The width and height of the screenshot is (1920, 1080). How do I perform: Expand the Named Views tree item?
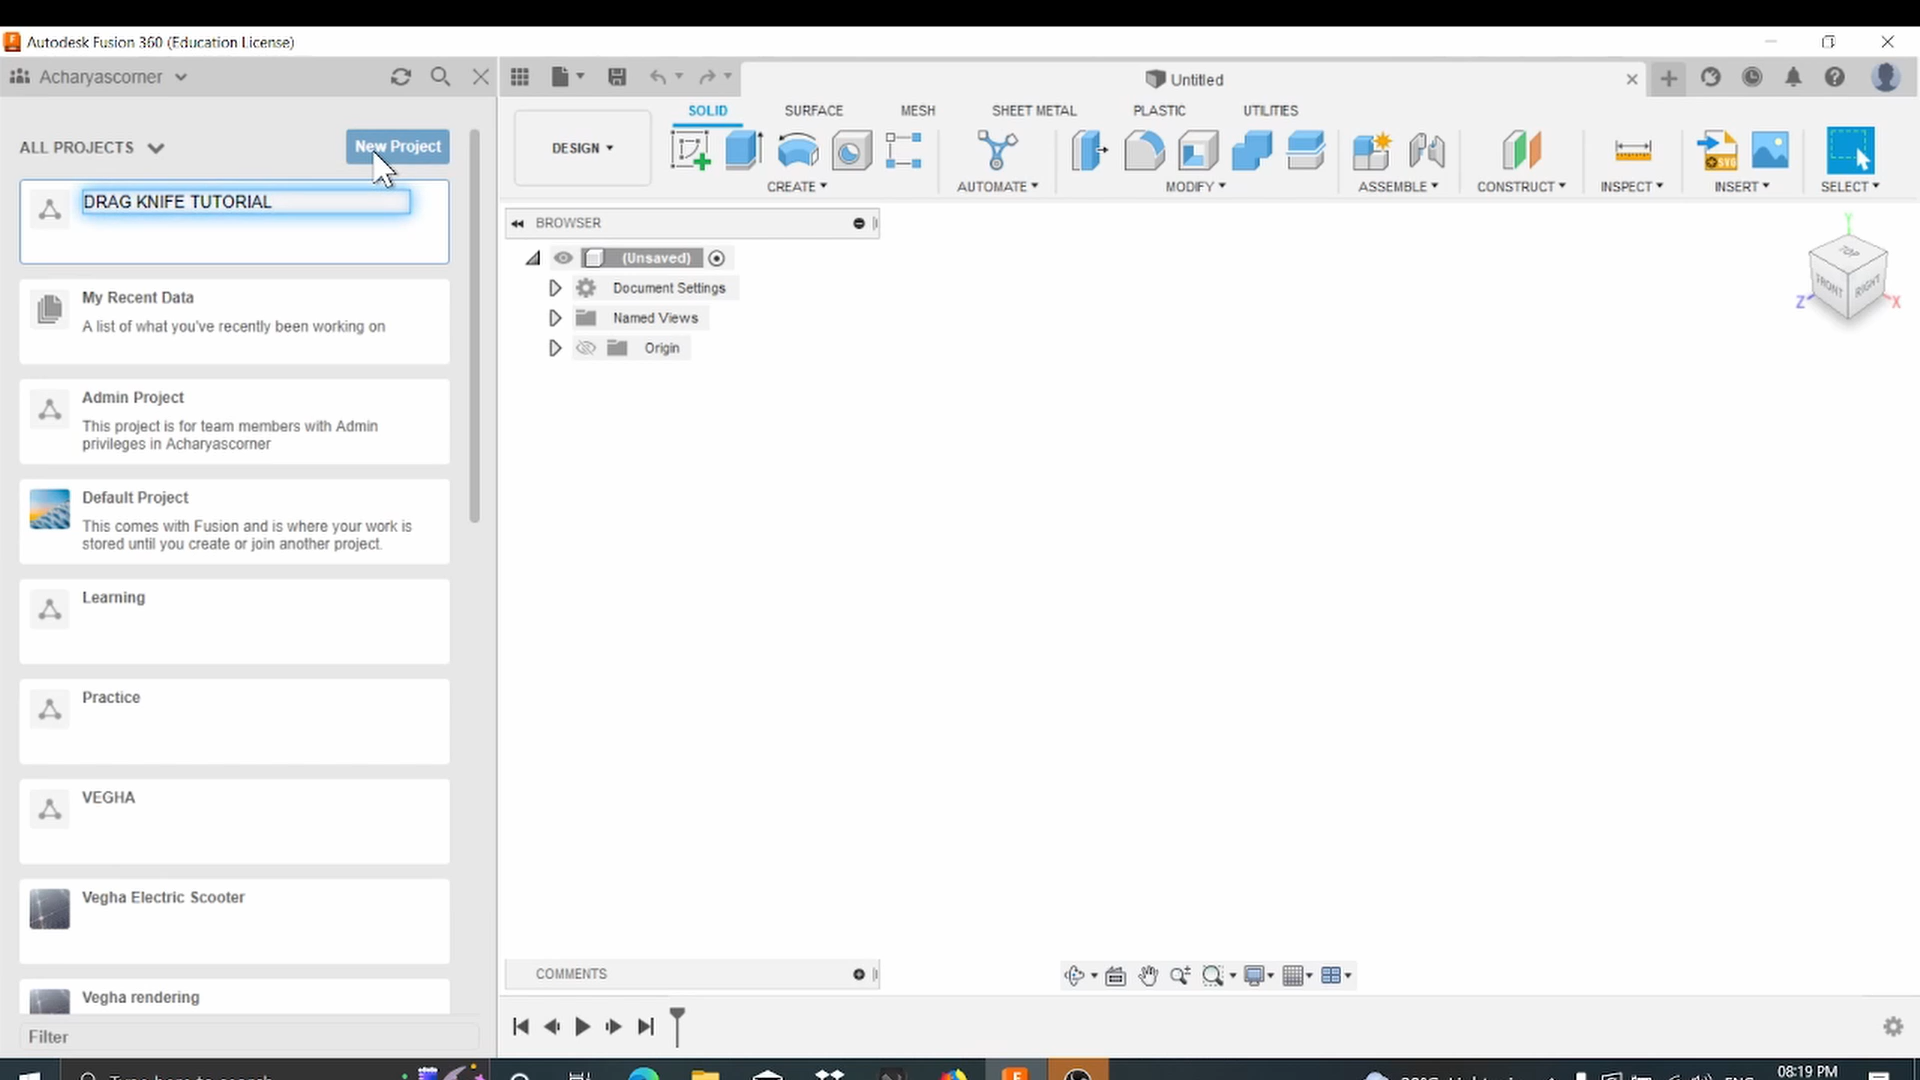555,317
